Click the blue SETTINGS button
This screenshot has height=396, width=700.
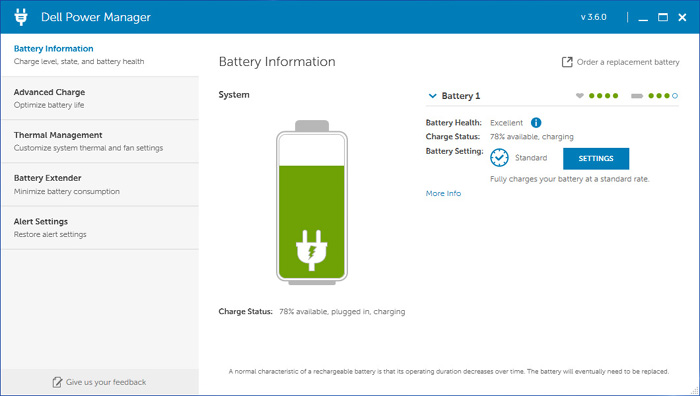[596, 158]
